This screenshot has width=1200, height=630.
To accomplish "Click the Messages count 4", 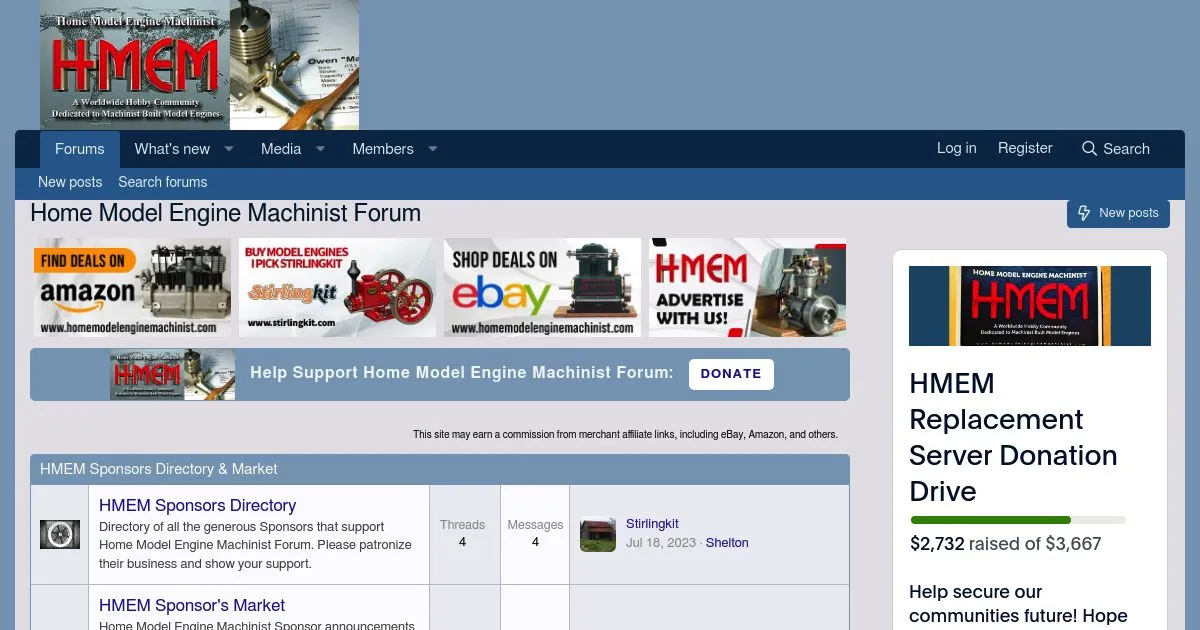I will [535, 542].
